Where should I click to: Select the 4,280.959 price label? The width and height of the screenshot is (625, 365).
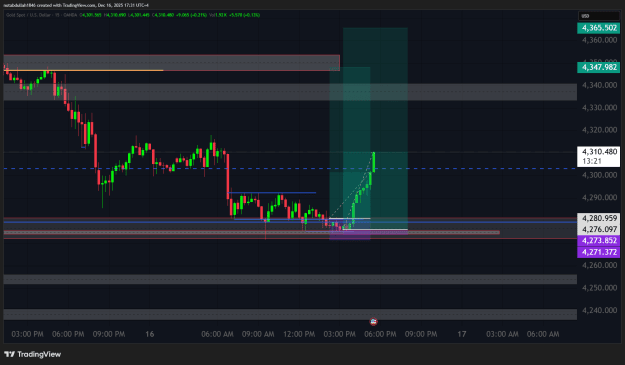click(x=598, y=218)
